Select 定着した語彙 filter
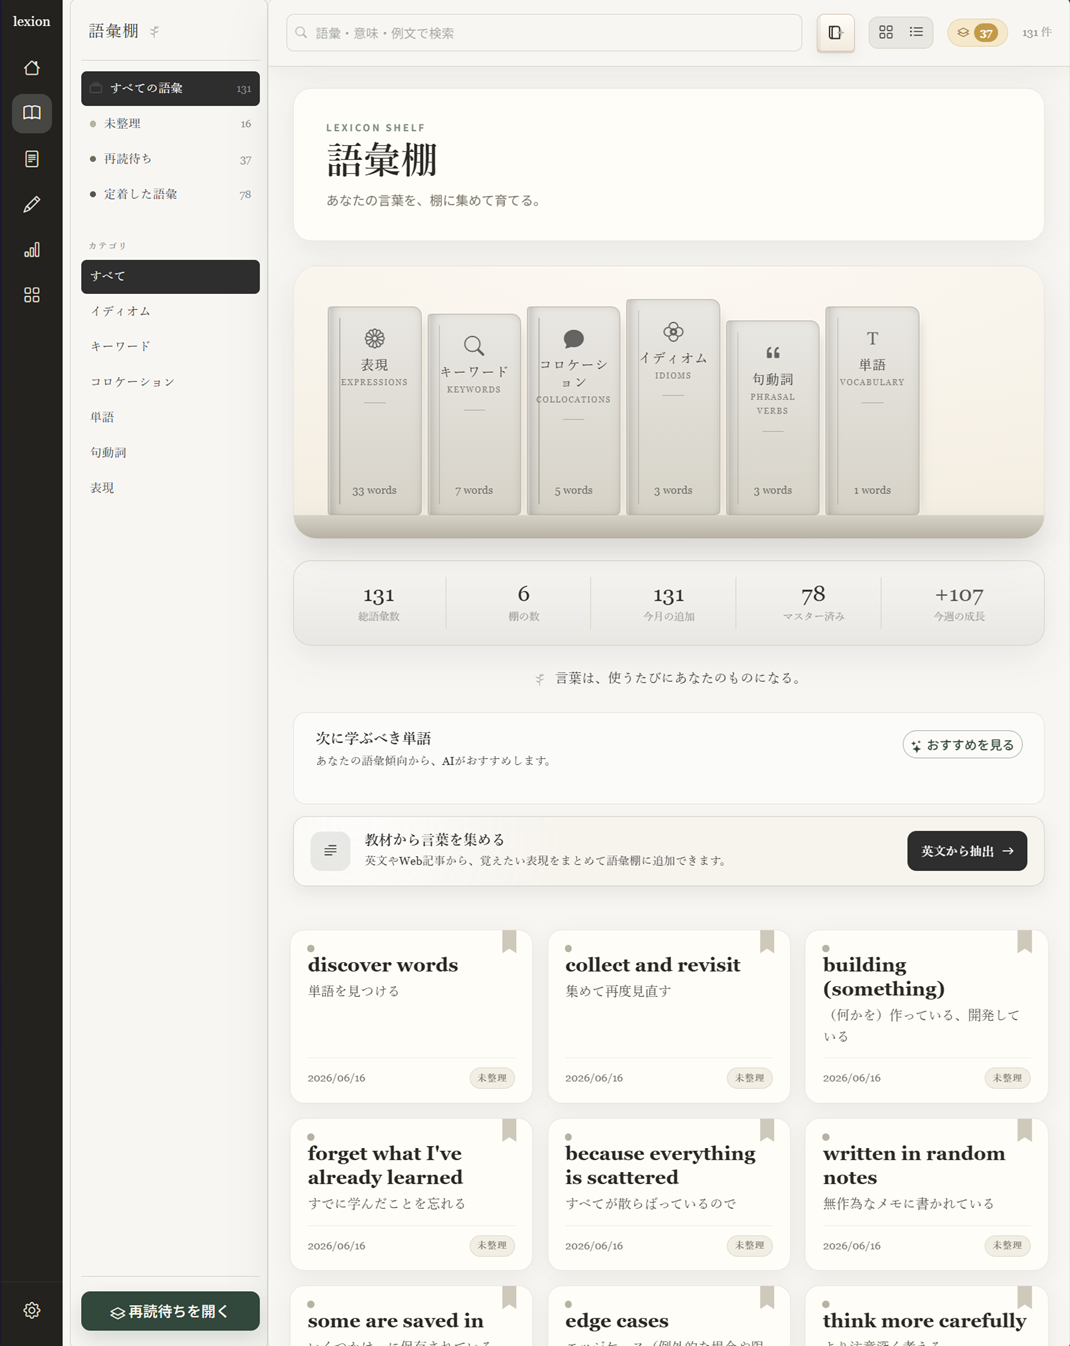Screen dimensions: 1070x1346 tap(170, 194)
